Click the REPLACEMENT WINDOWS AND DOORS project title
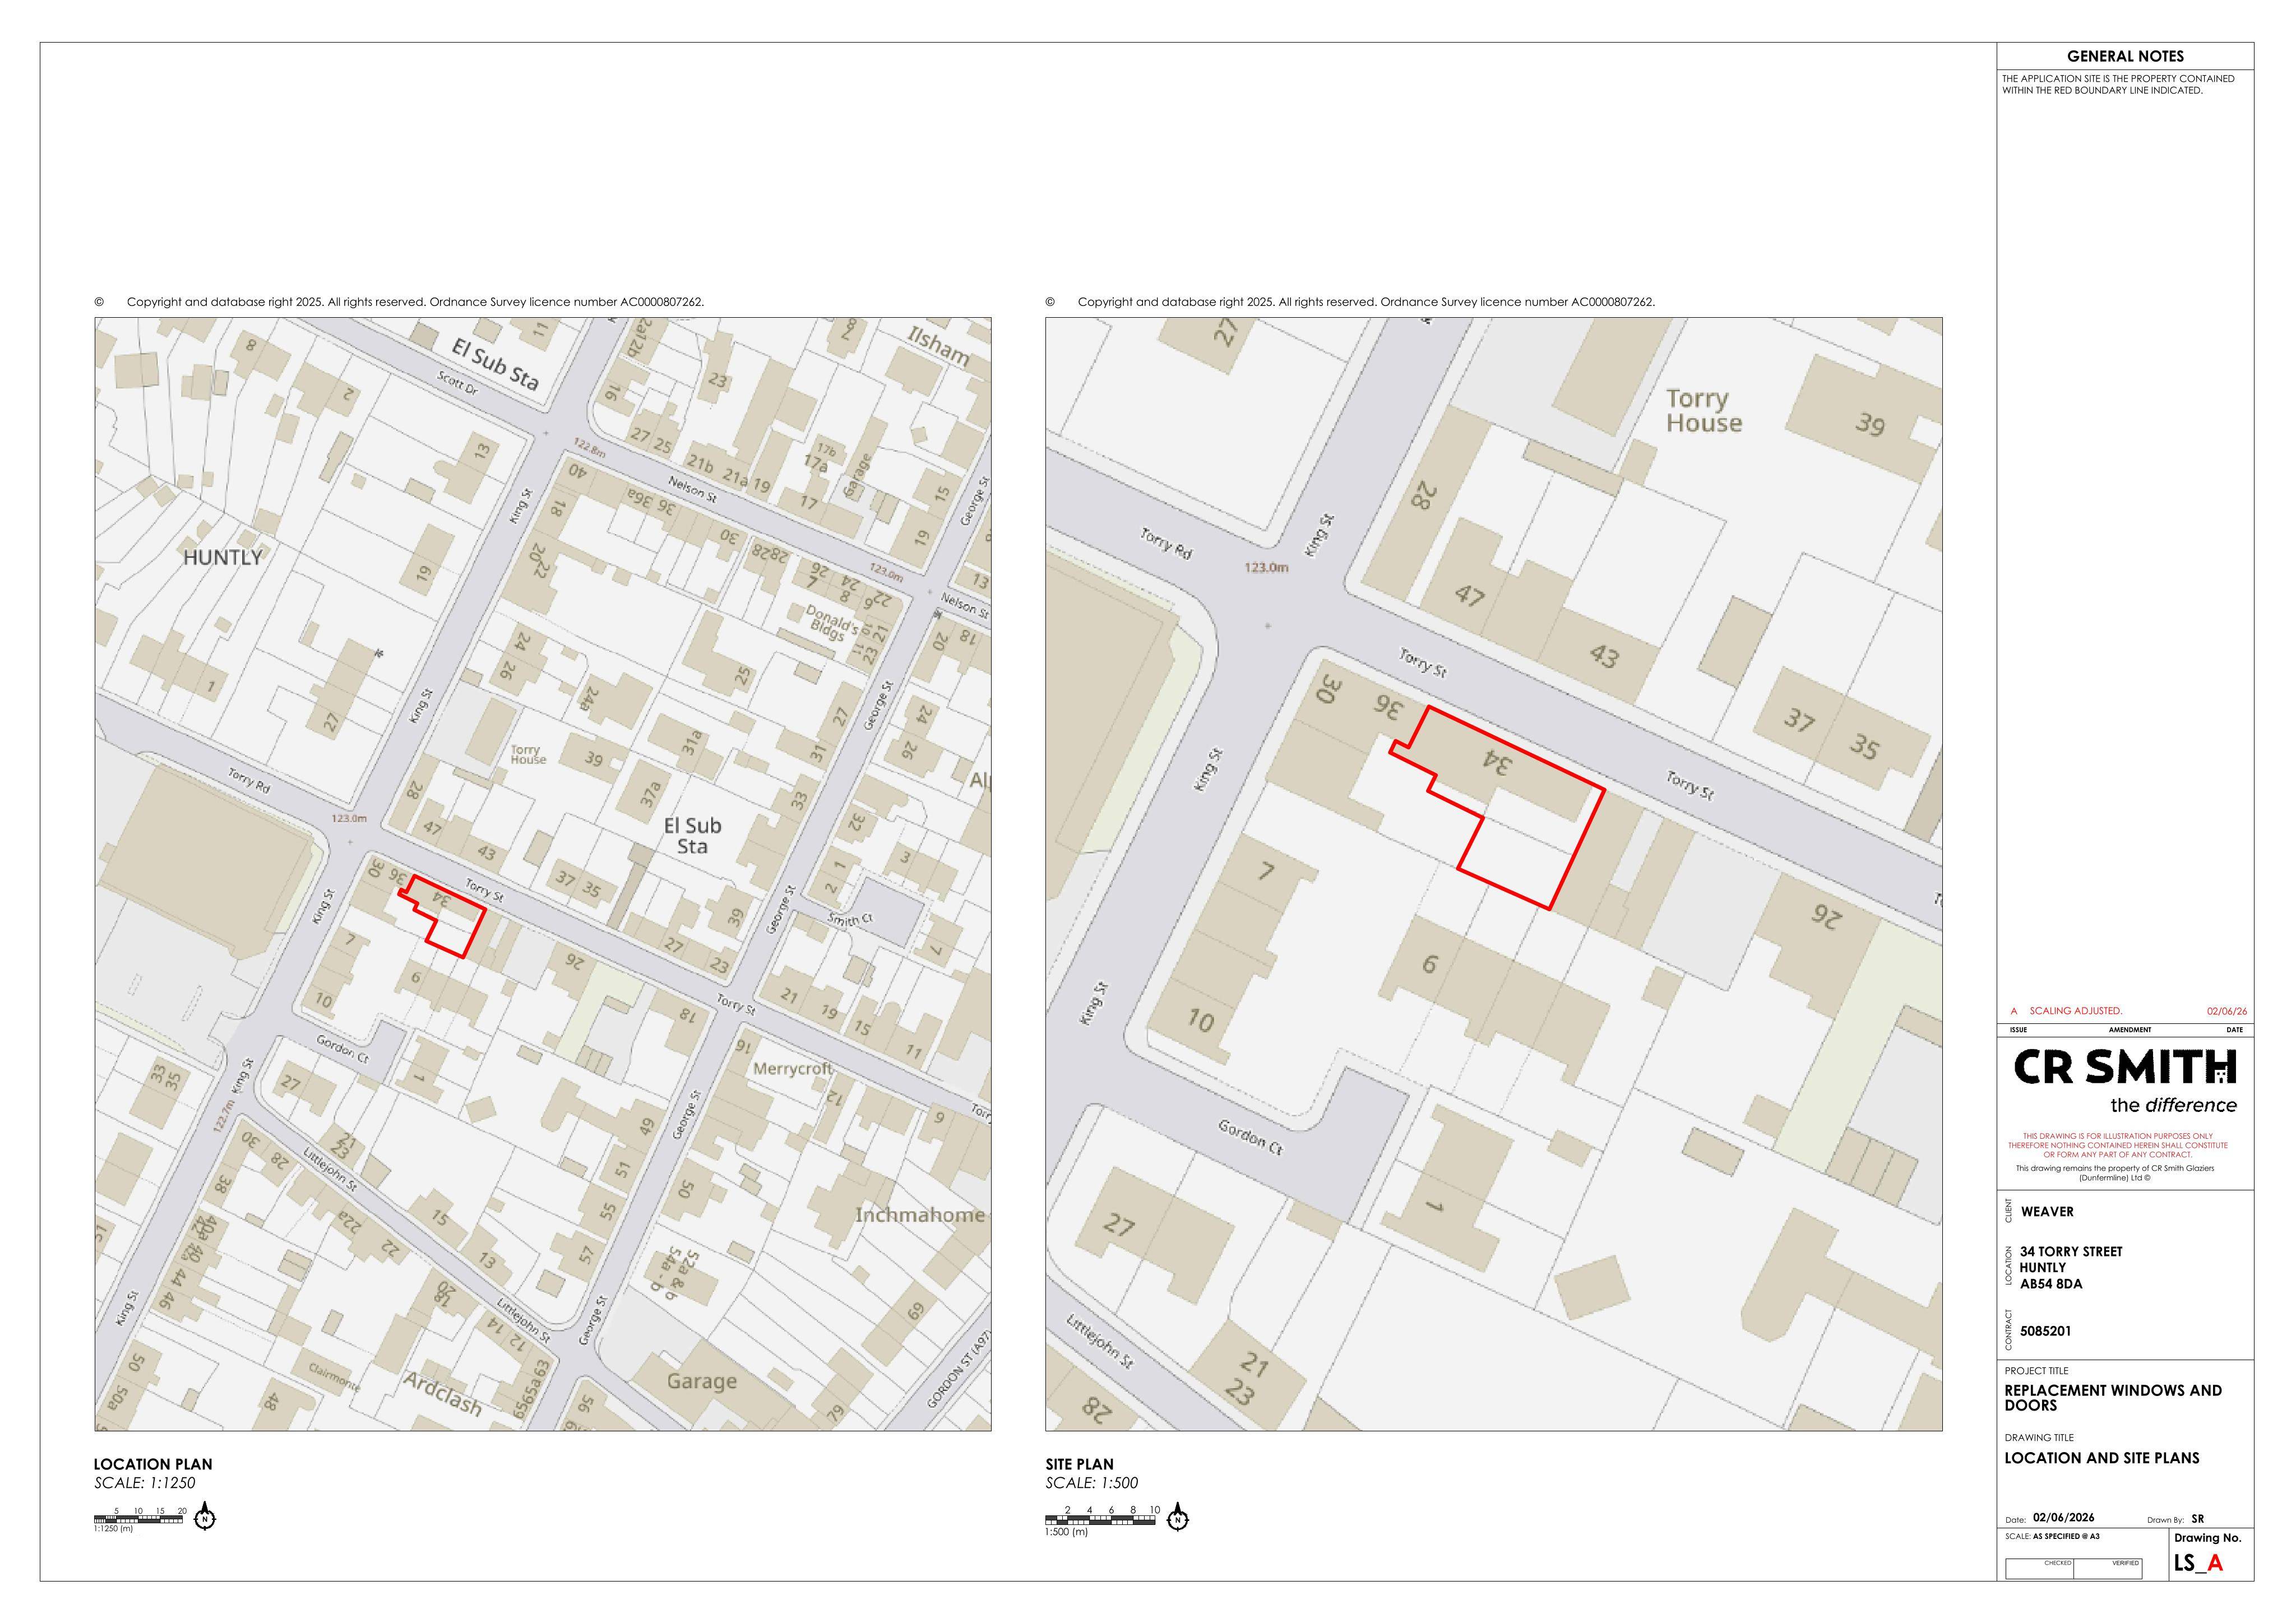 pyautogui.click(x=2113, y=1398)
